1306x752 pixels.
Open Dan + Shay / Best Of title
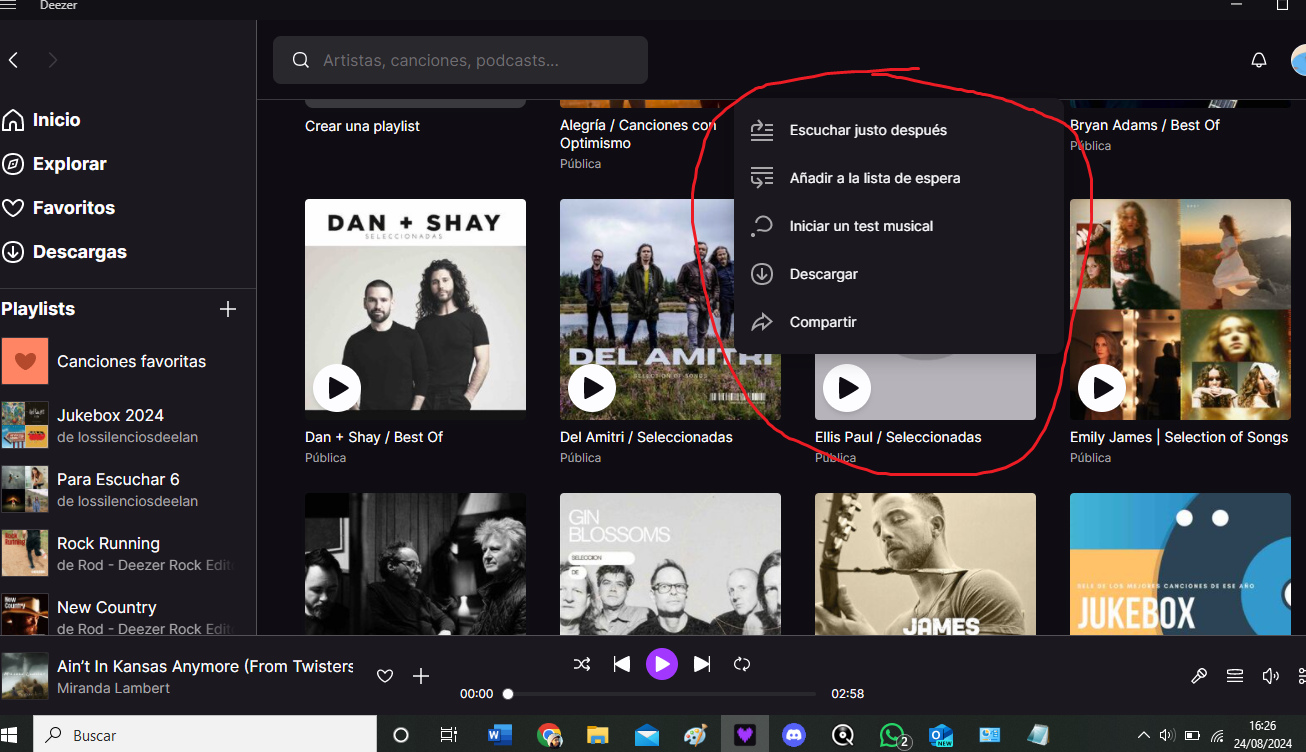tap(374, 437)
